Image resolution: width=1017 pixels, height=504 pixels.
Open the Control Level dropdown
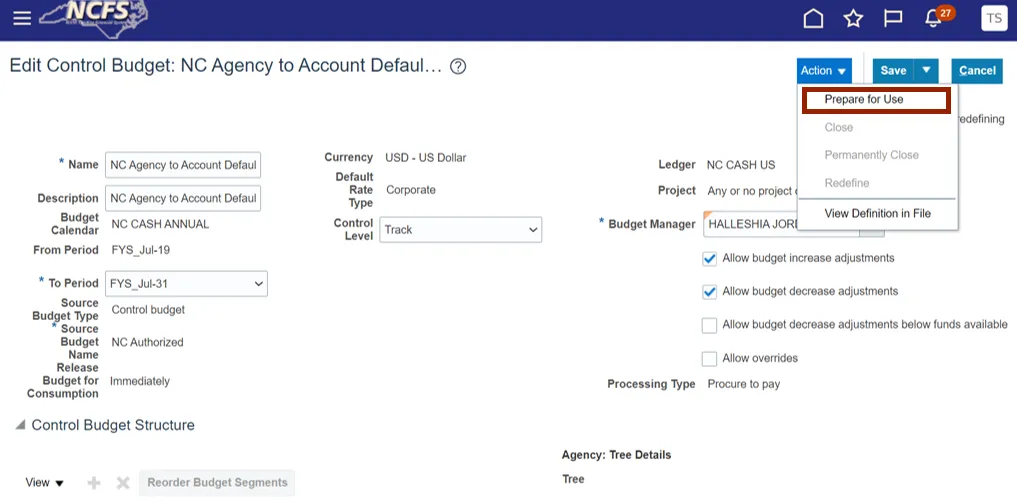point(461,230)
